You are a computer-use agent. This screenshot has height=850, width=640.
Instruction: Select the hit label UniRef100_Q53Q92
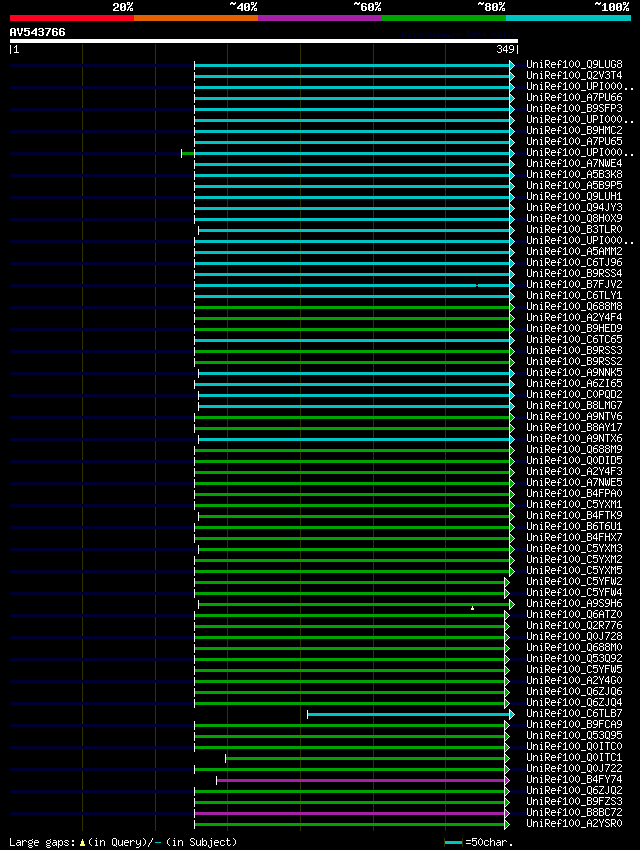click(574, 658)
